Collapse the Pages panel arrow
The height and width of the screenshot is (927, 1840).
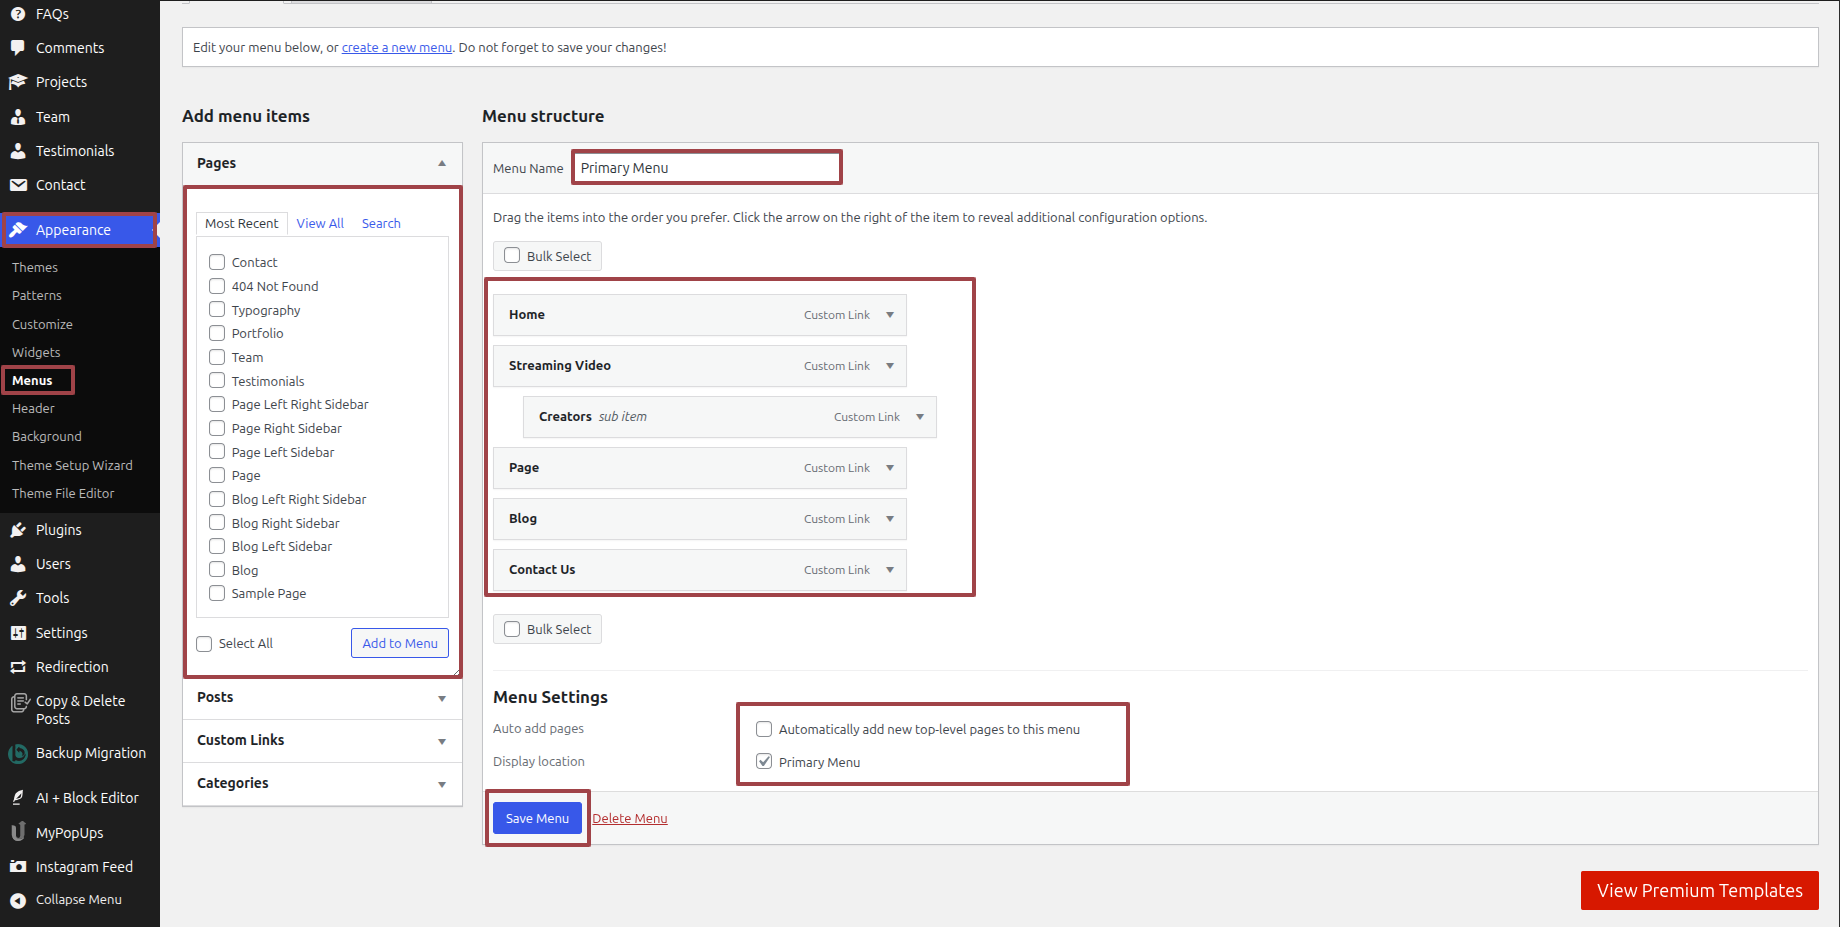click(442, 163)
